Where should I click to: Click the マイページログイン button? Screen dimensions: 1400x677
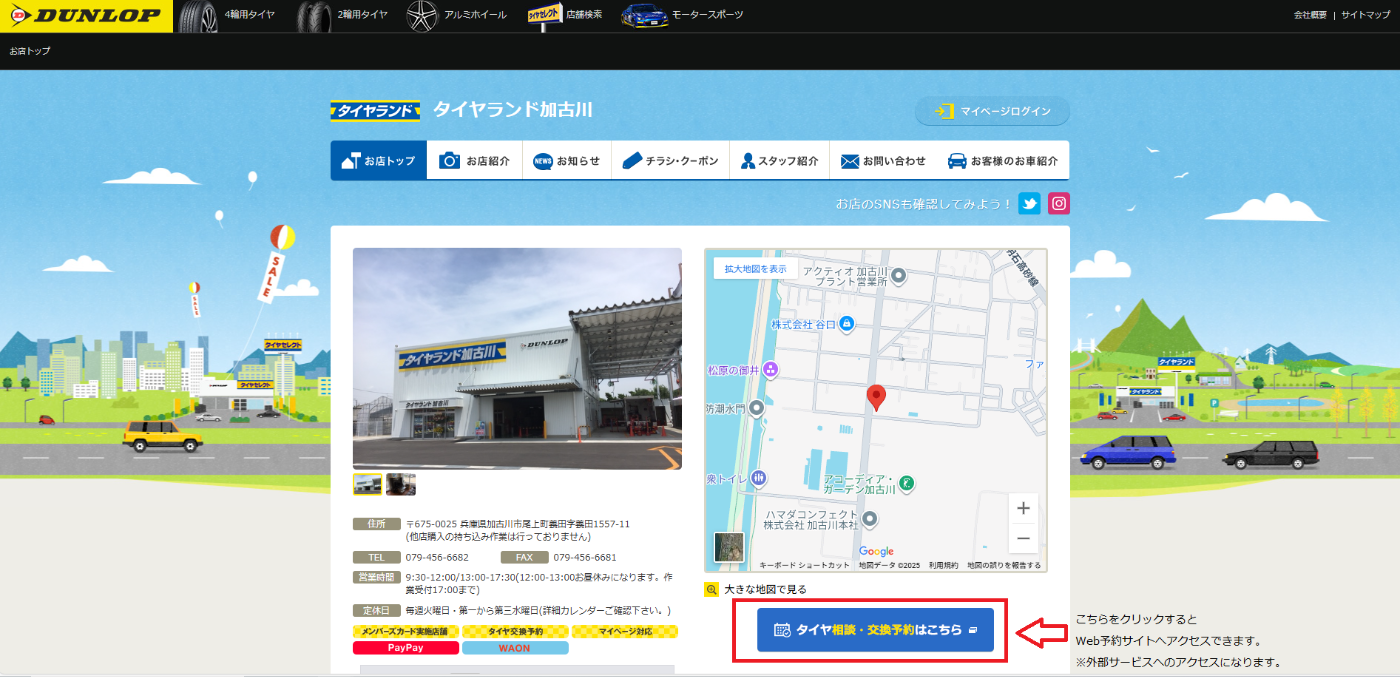(992, 111)
